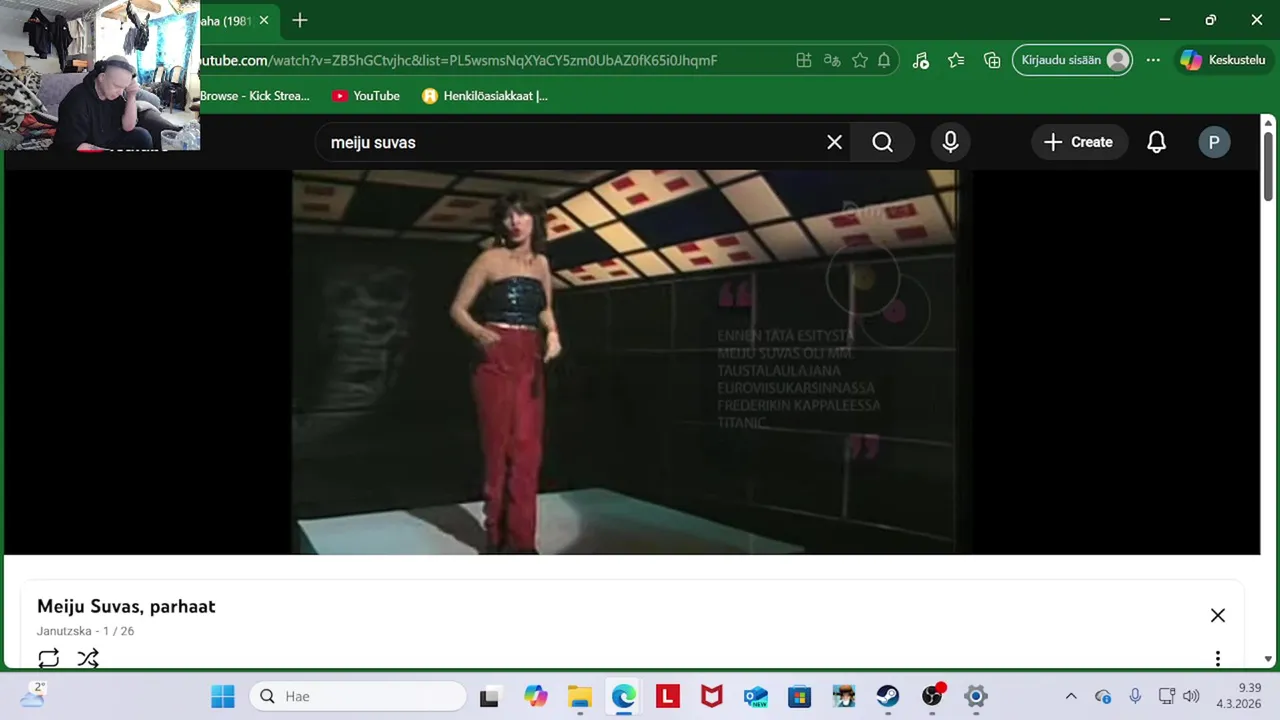The width and height of the screenshot is (1280, 720).
Task: Show hidden system tray icons
Action: coord(1071,696)
